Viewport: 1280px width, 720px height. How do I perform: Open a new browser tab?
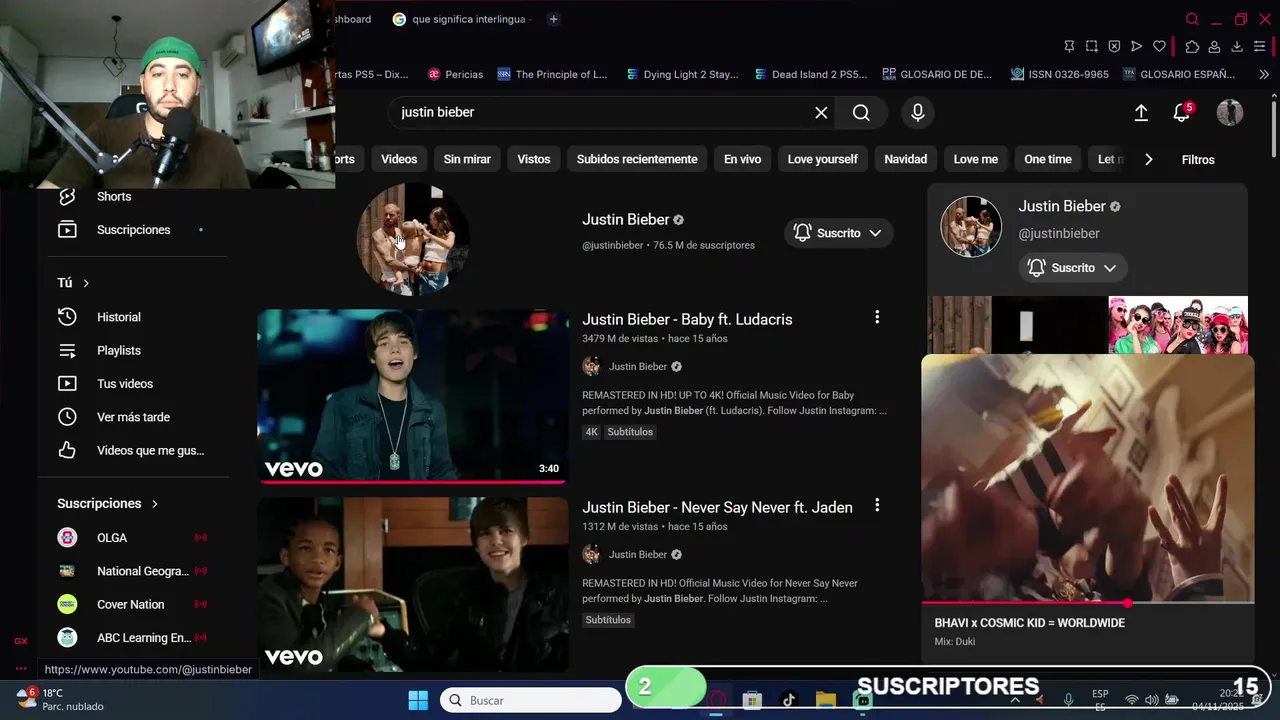coord(554,19)
